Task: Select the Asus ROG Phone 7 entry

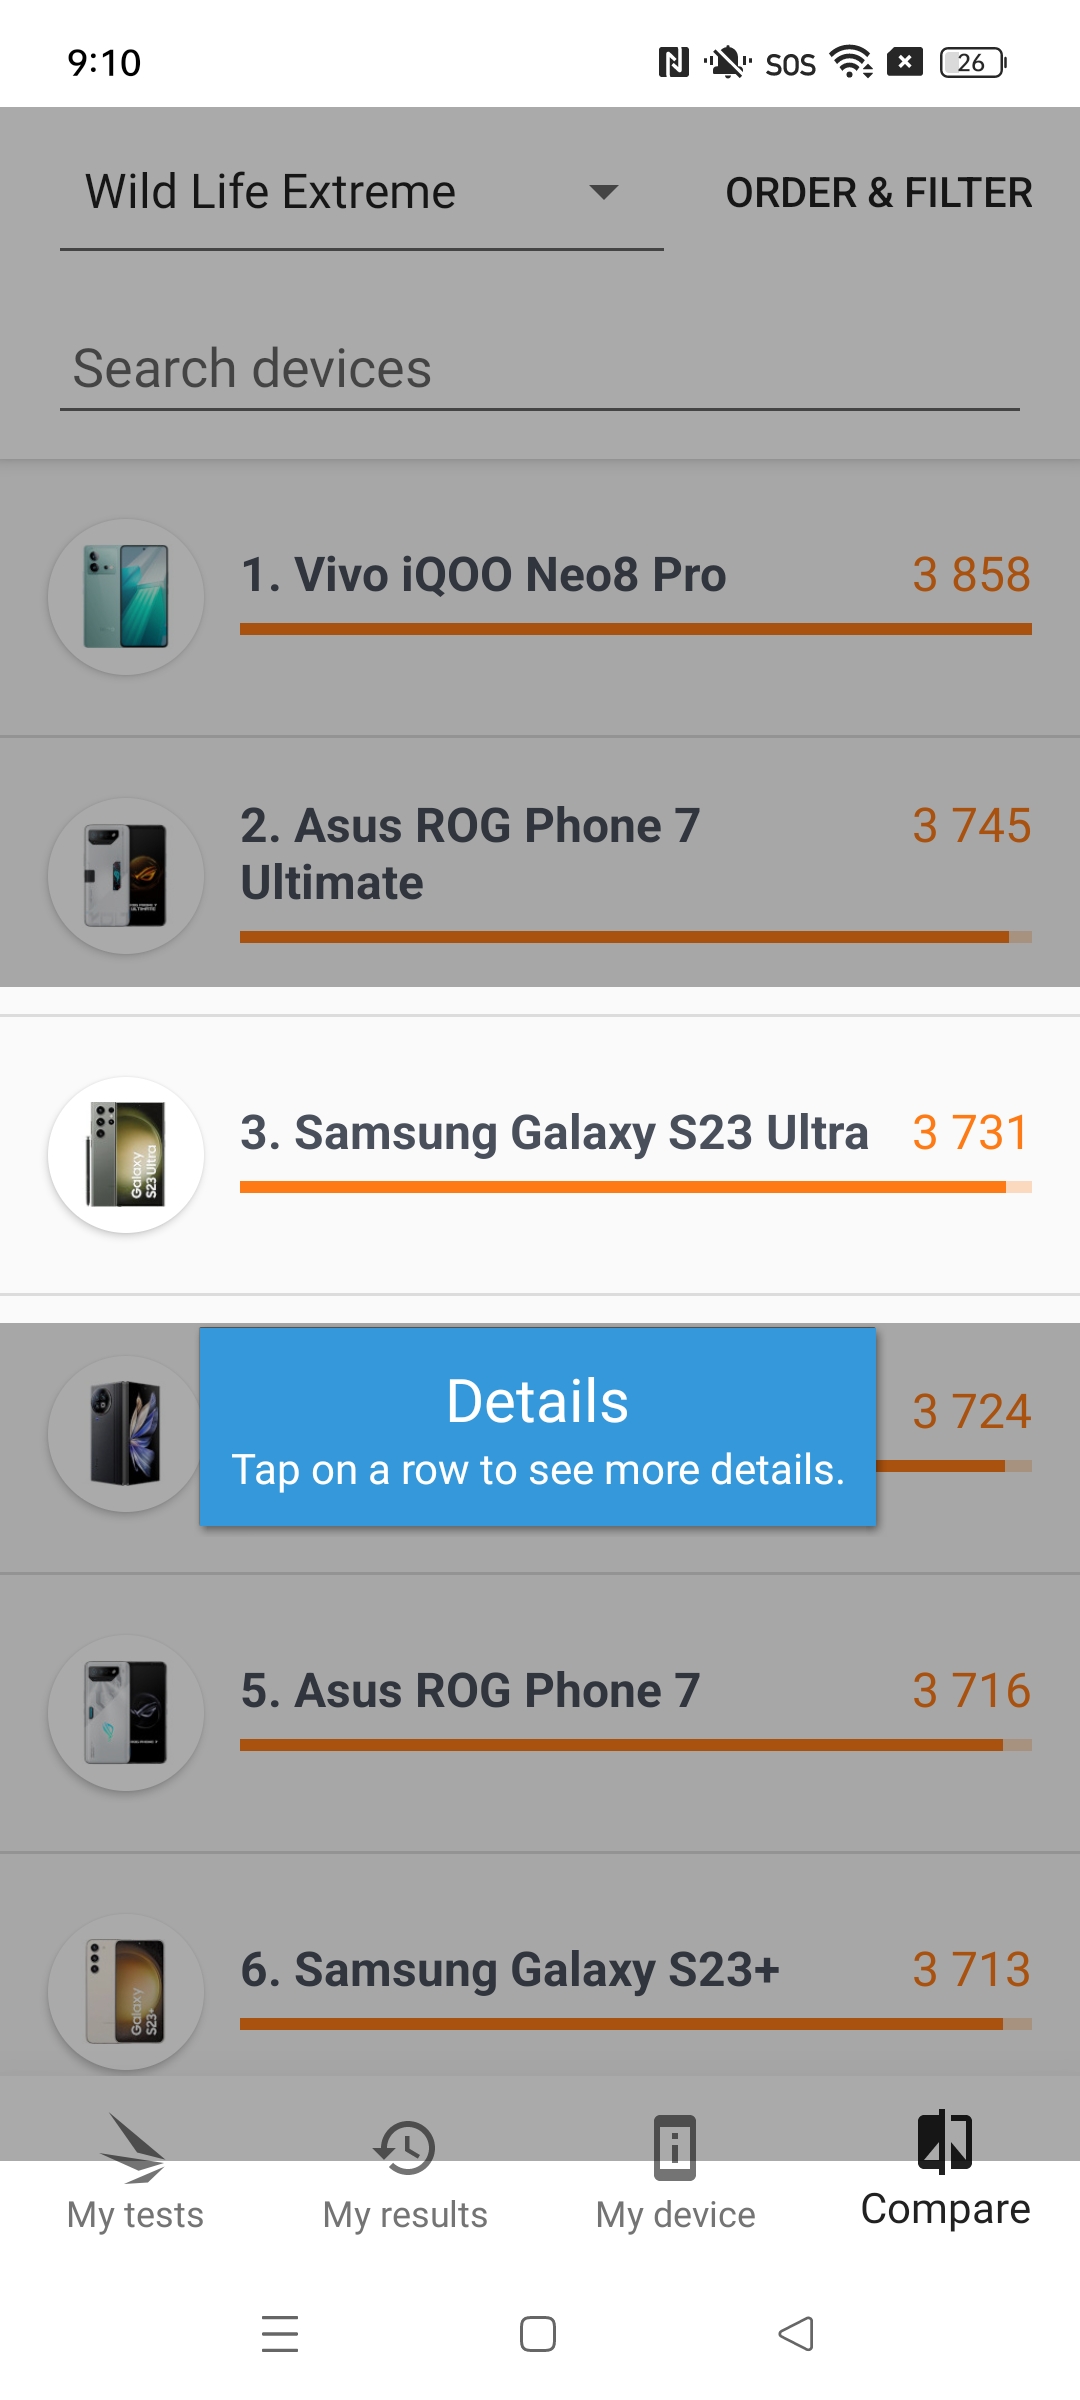Action: [x=540, y=1713]
